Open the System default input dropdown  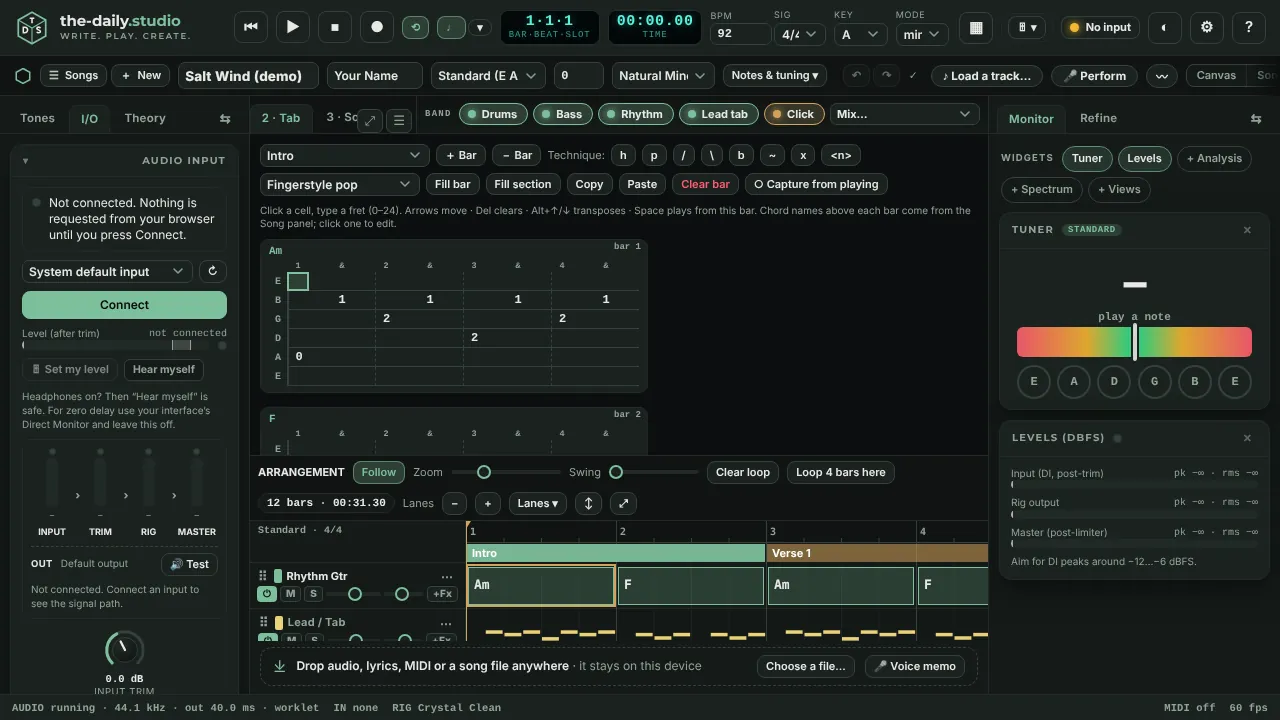click(x=107, y=271)
